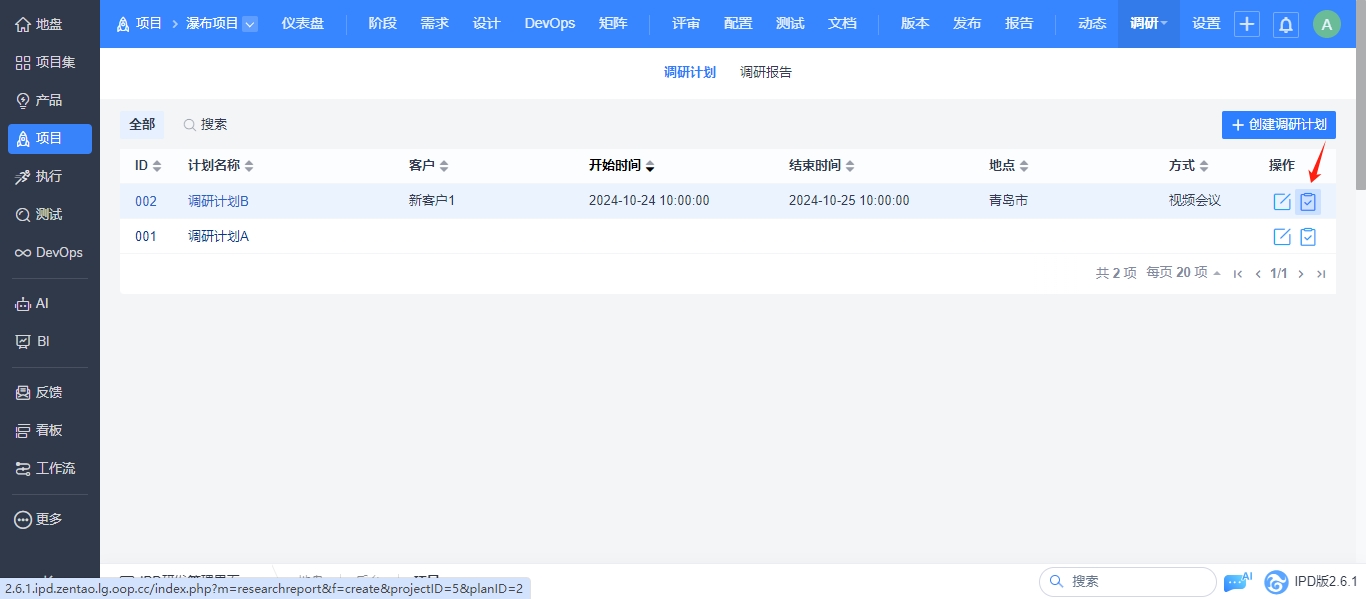Viewport: 1366px width, 599px height.
Task: Go to the next page of results
Action: click(x=1301, y=274)
